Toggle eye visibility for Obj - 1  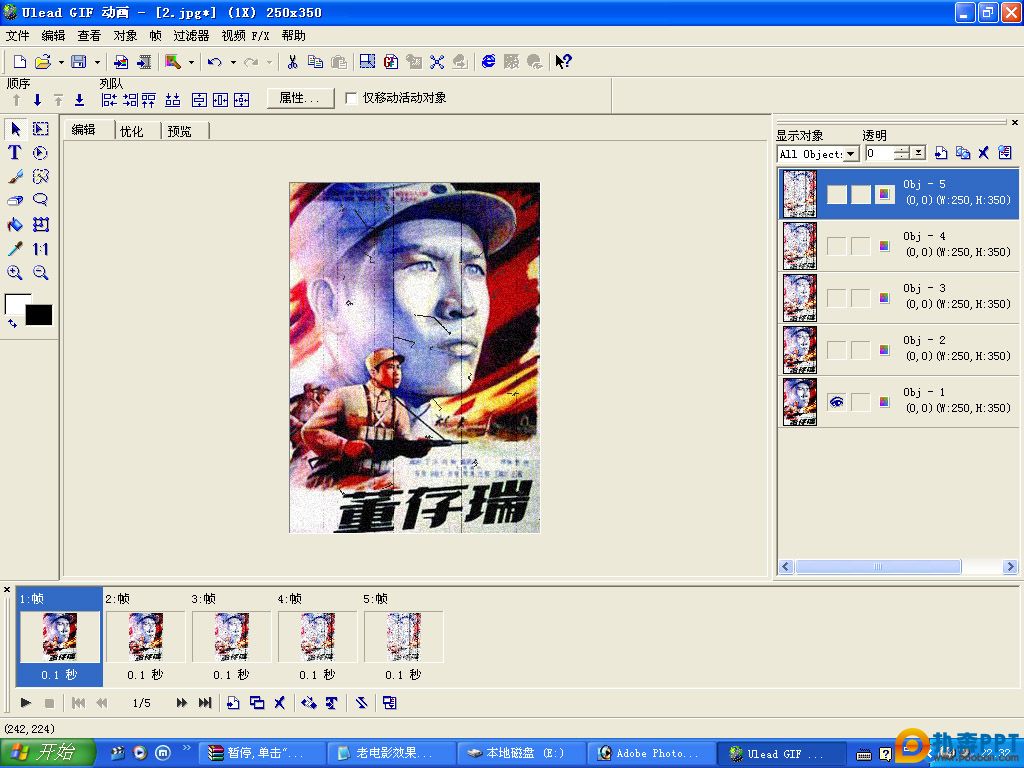coord(837,402)
